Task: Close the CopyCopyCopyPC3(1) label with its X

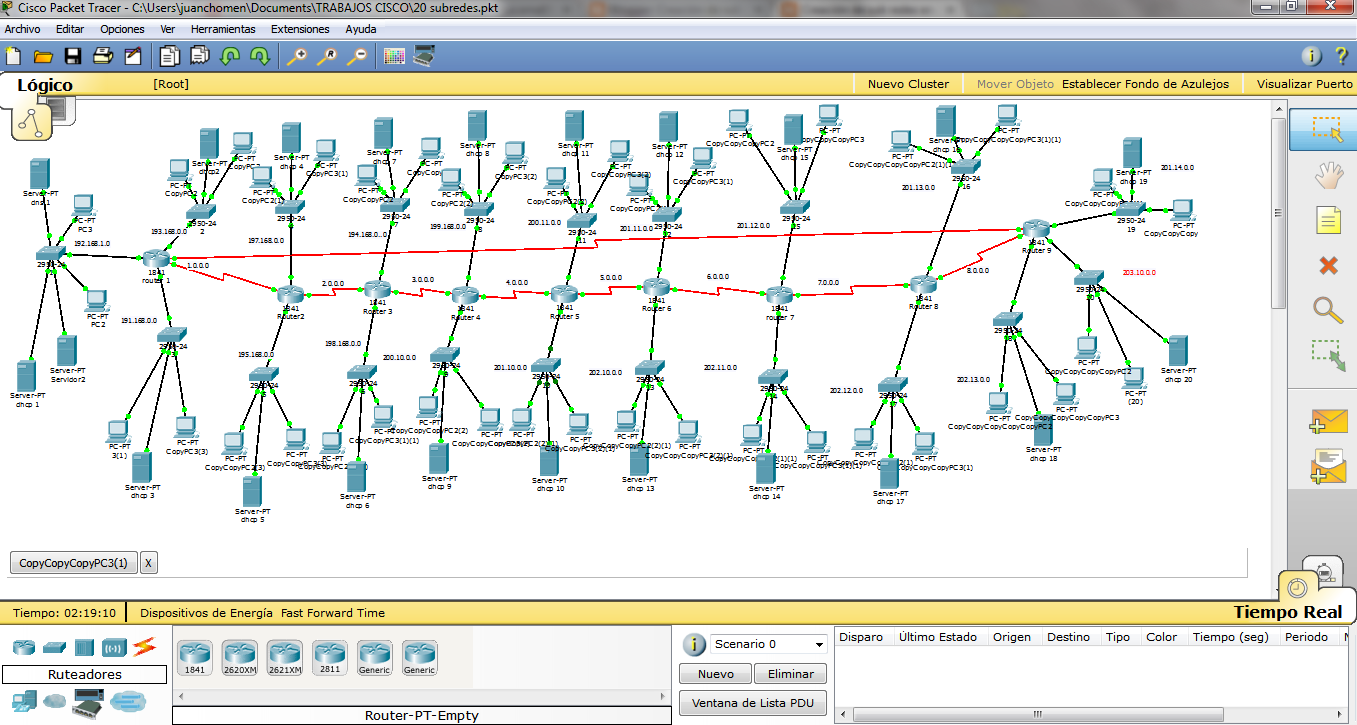Action: pos(147,562)
